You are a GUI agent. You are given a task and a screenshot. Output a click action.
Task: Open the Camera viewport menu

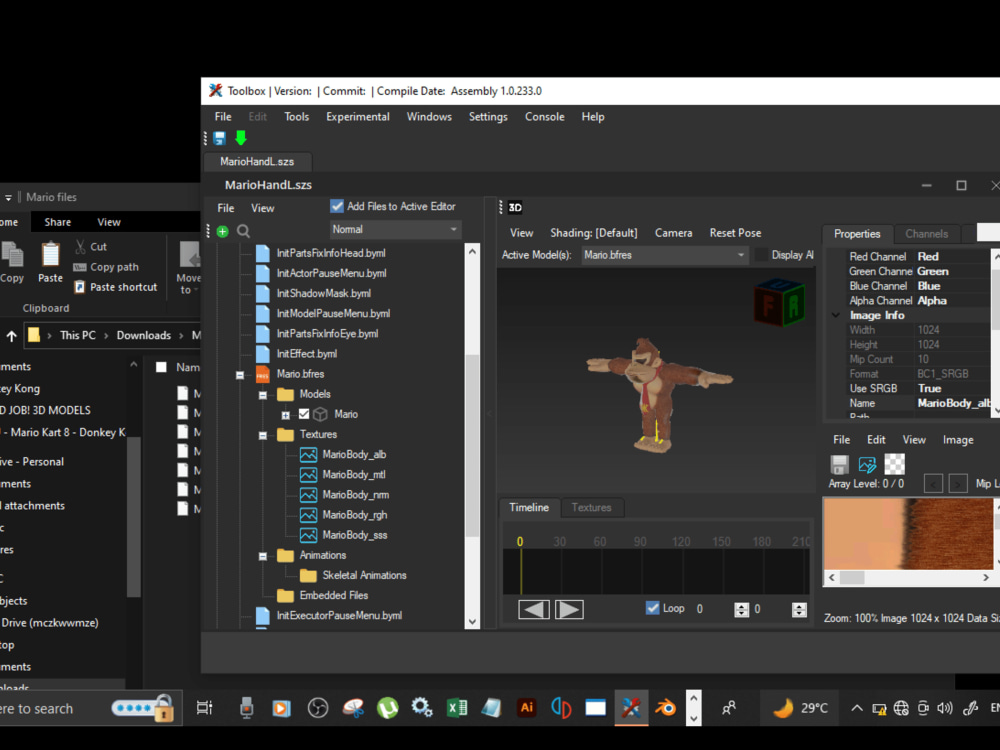pyautogui.click(x=673, y=233)
